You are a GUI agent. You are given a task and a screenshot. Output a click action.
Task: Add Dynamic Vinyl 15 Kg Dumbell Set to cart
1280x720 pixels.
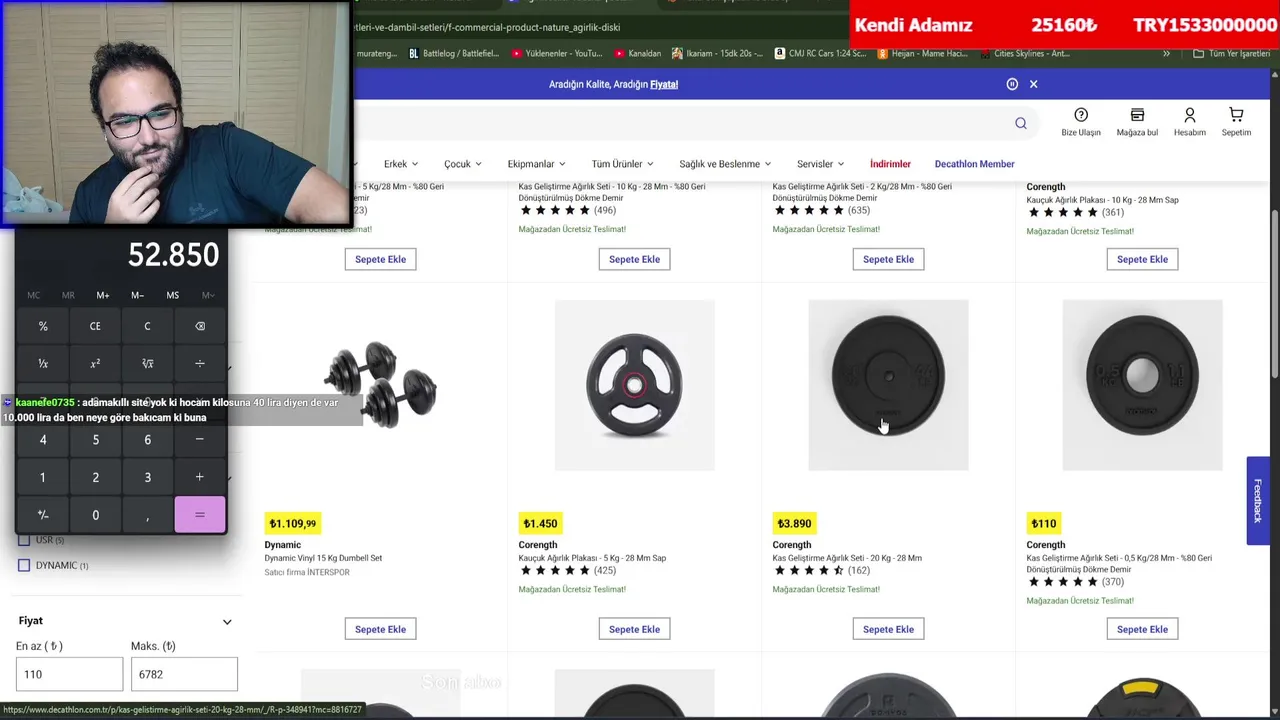click(x=380, y=629)
